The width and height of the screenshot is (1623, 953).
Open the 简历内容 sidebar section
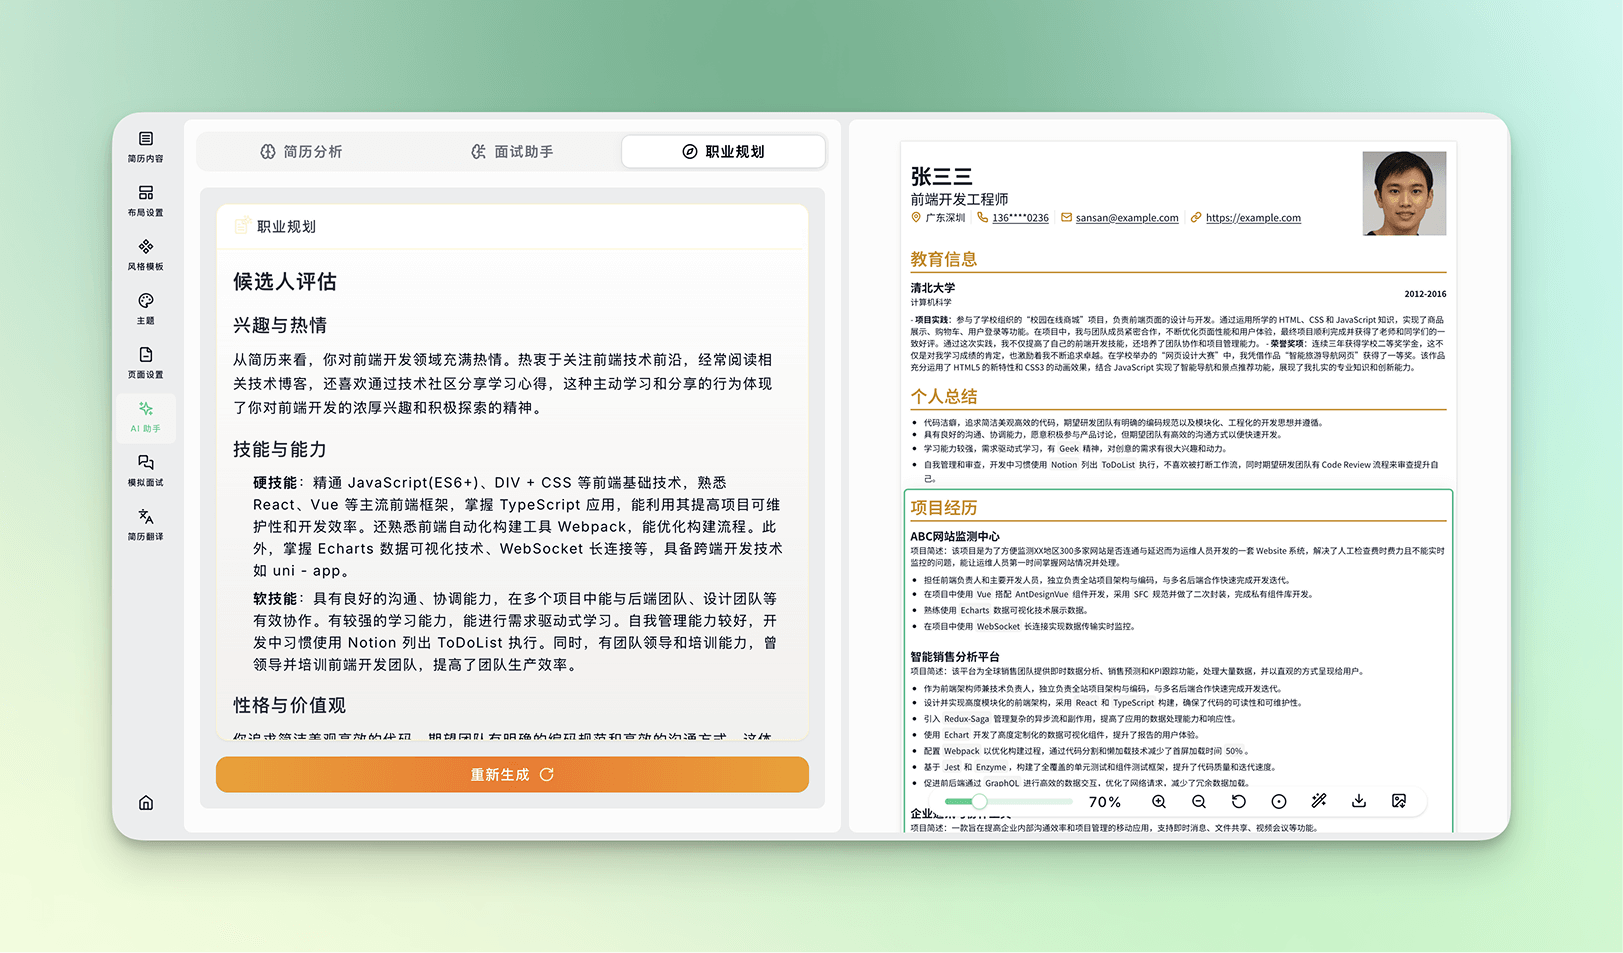point(146,146)
